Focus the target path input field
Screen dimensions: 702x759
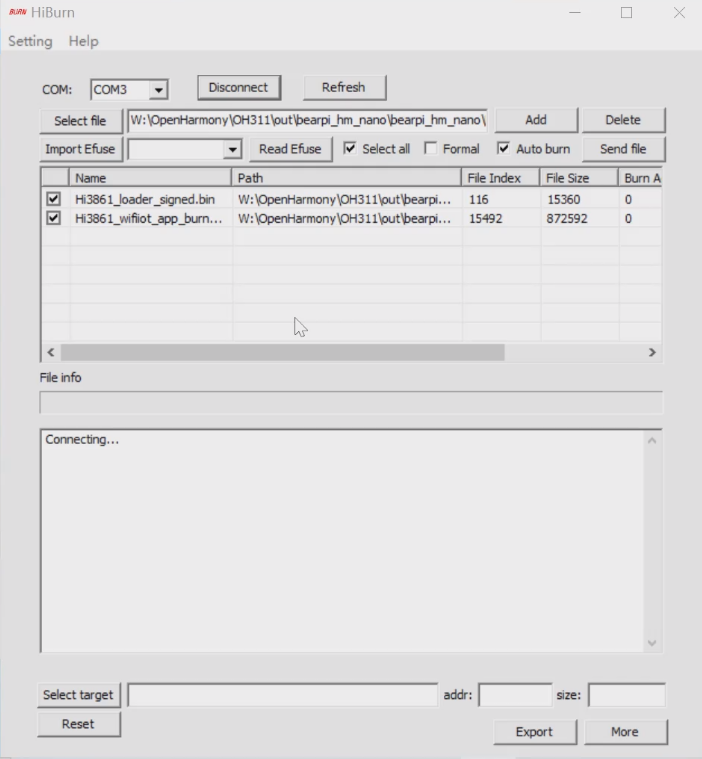283,695
